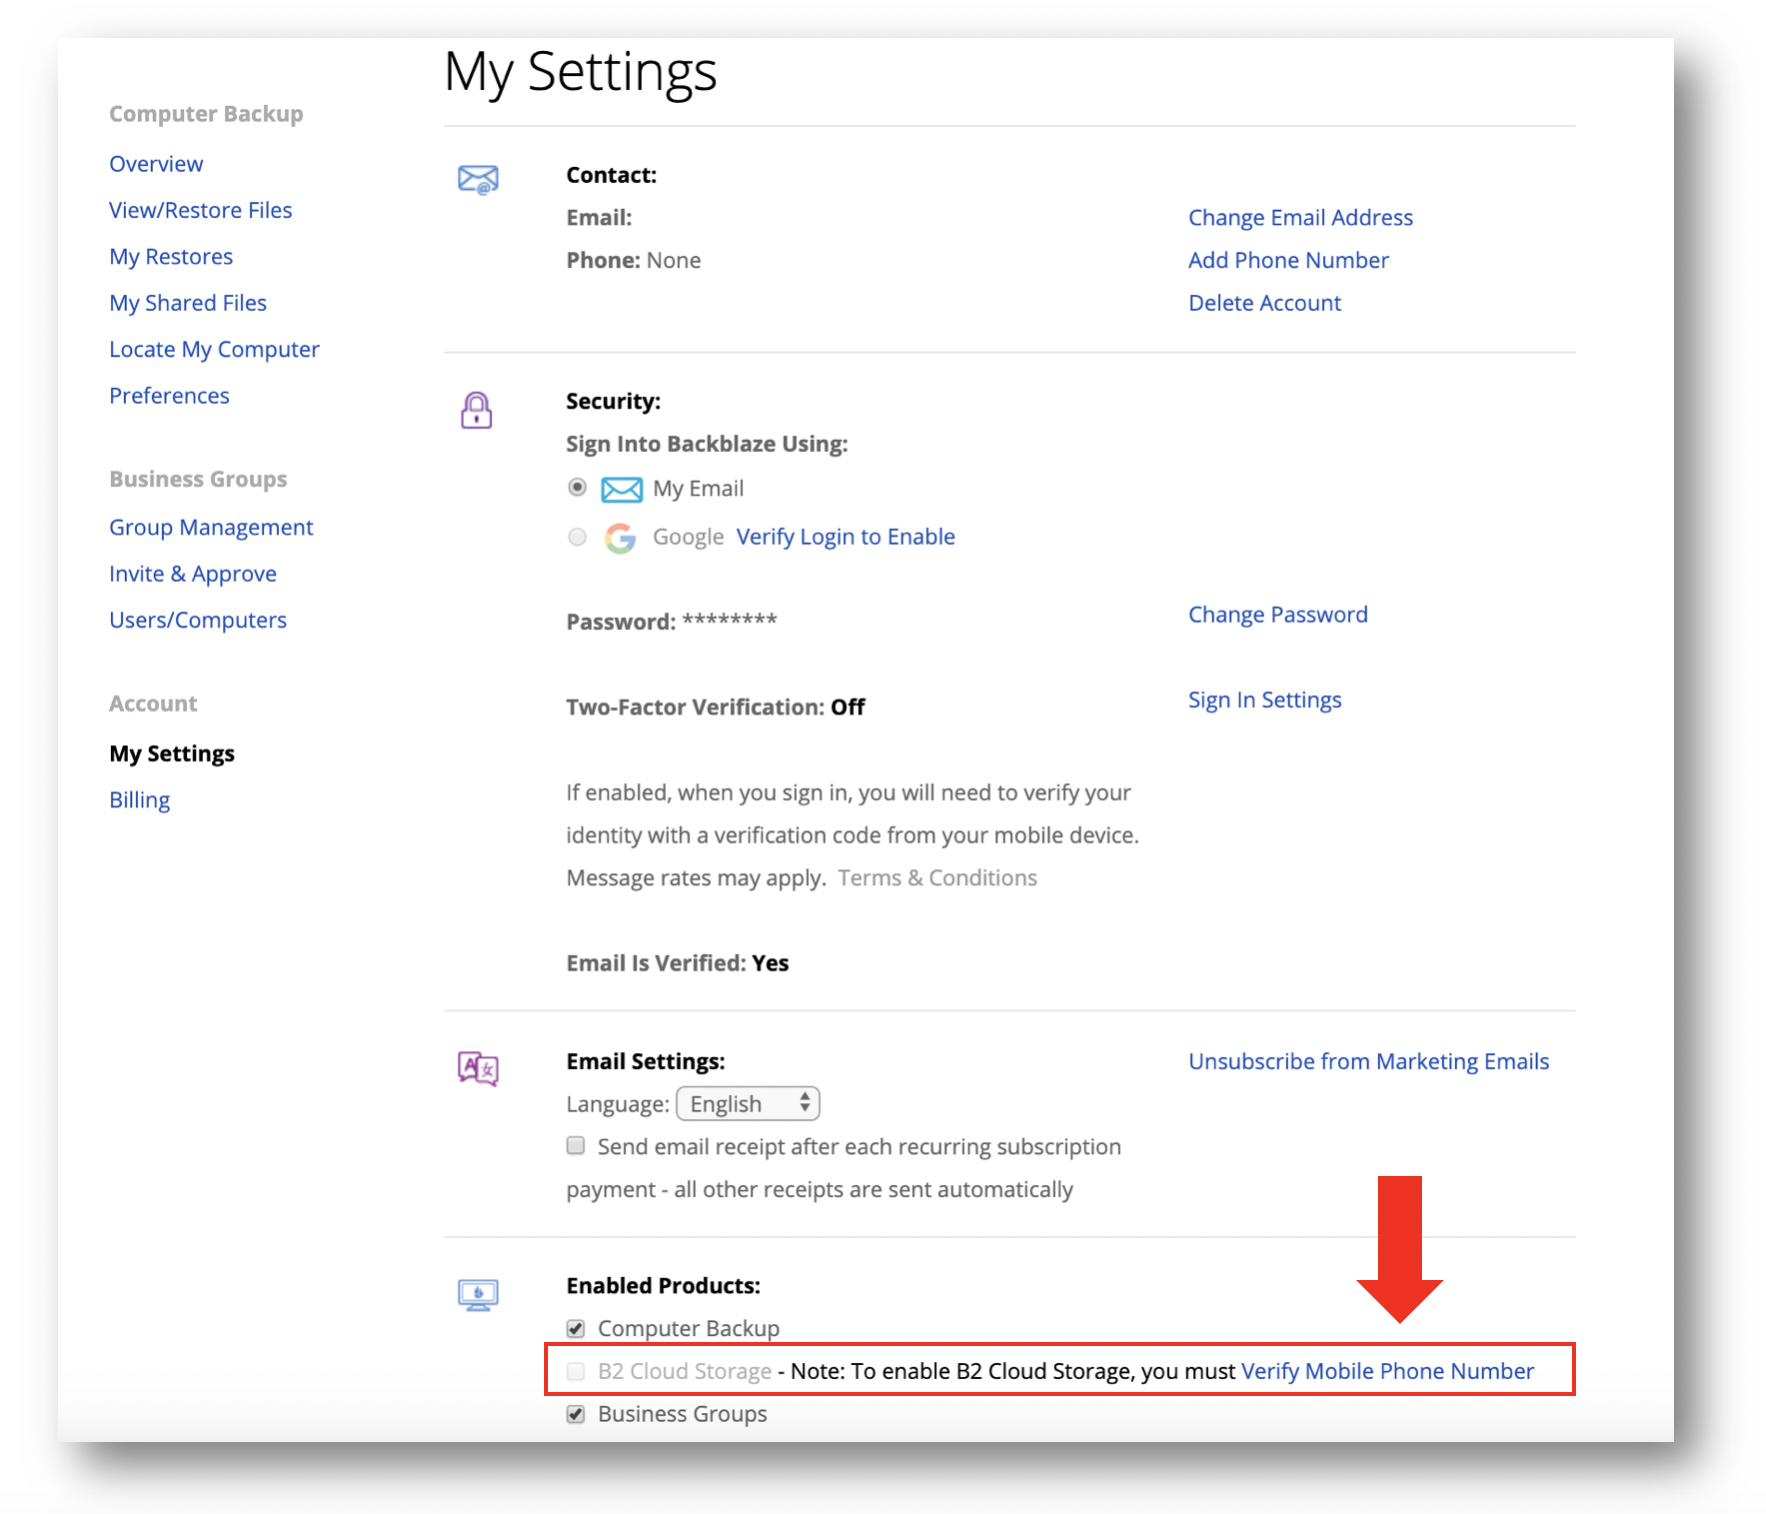Select the Google sign-in radio button

pyautogui.click(x=577, y=537)
